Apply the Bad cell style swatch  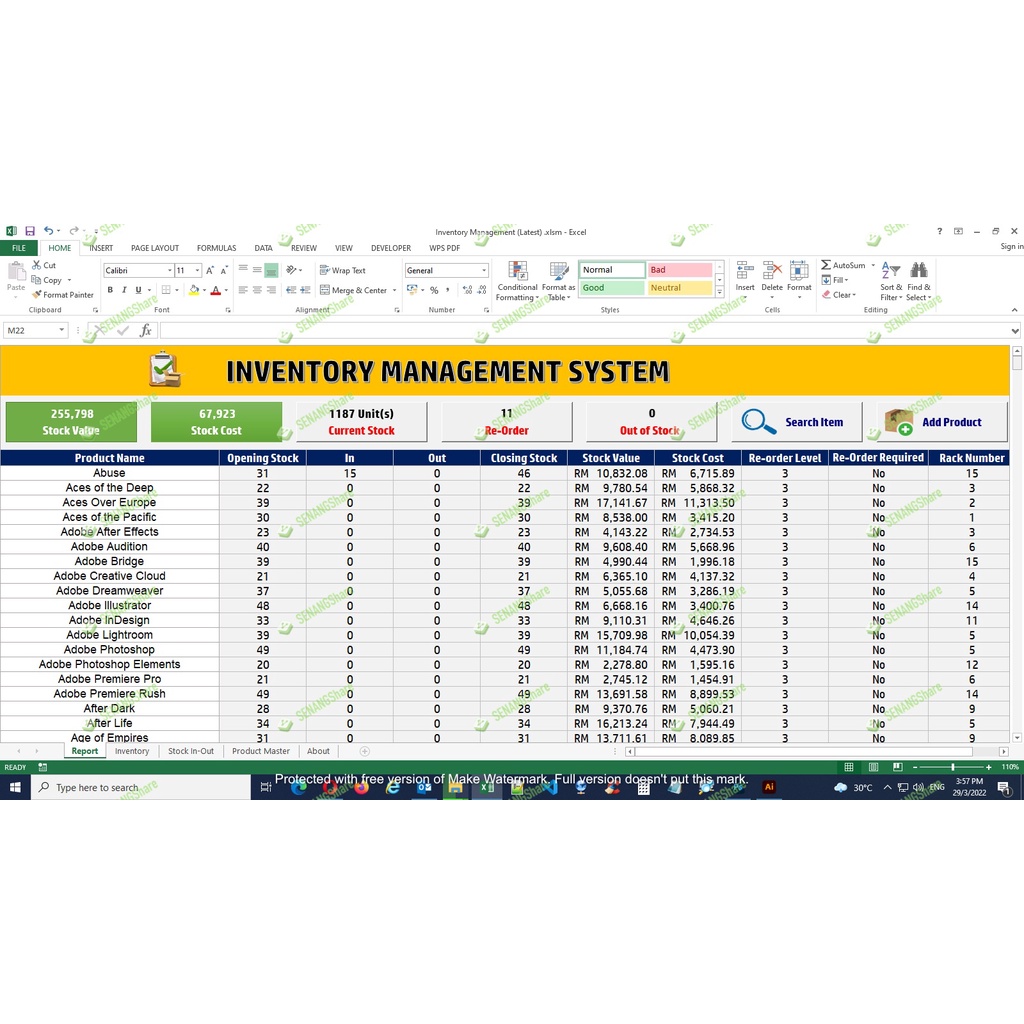tap(680, 270)
